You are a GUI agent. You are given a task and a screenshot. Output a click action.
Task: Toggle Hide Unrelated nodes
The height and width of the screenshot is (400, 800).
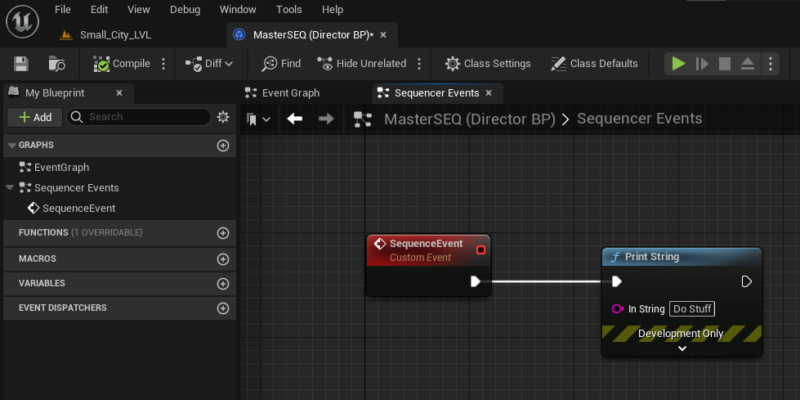(362, 64)
